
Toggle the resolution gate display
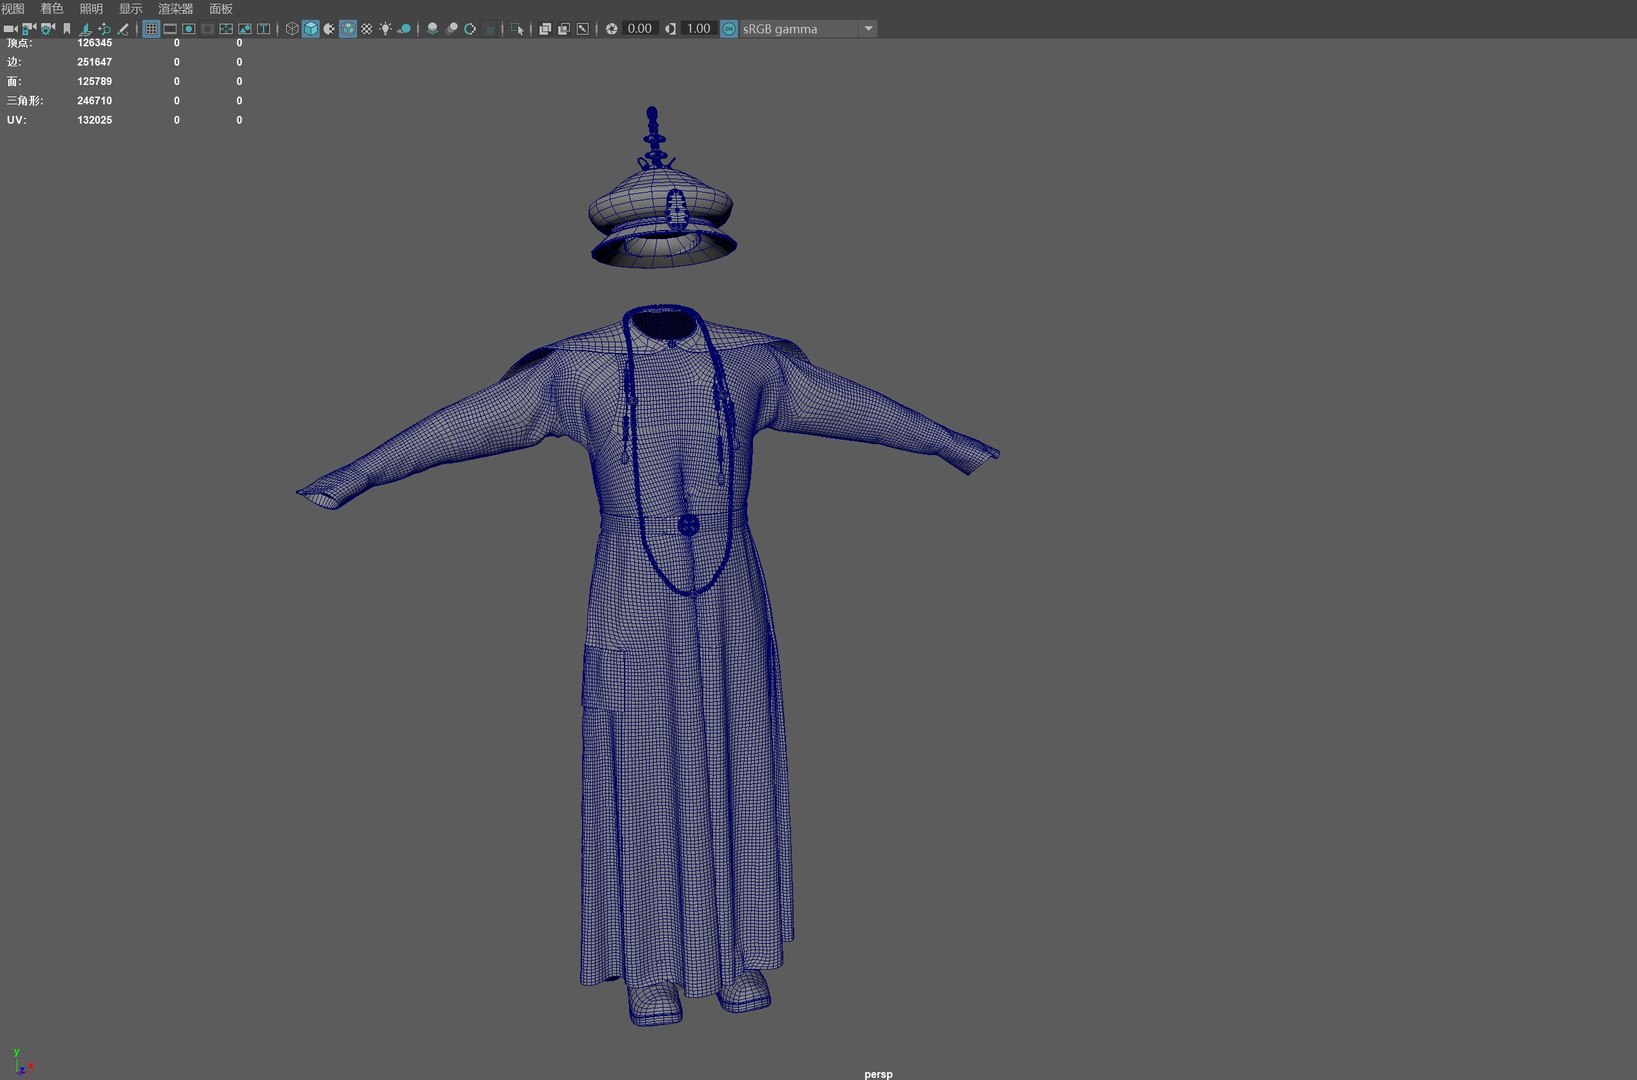(x=188, y=29)
